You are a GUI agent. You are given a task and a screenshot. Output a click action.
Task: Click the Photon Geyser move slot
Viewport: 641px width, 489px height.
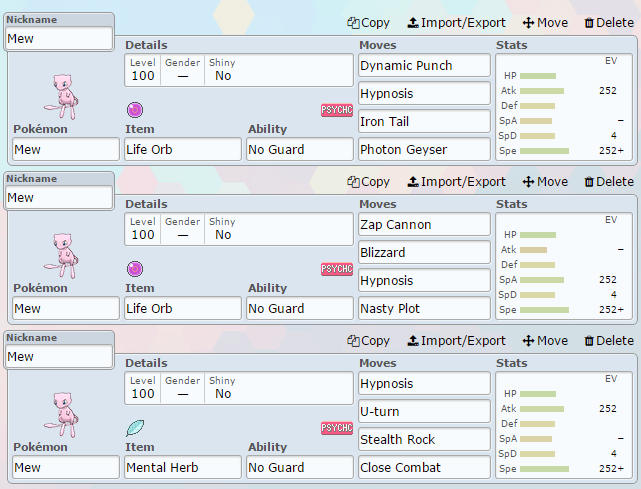[424, 149]
